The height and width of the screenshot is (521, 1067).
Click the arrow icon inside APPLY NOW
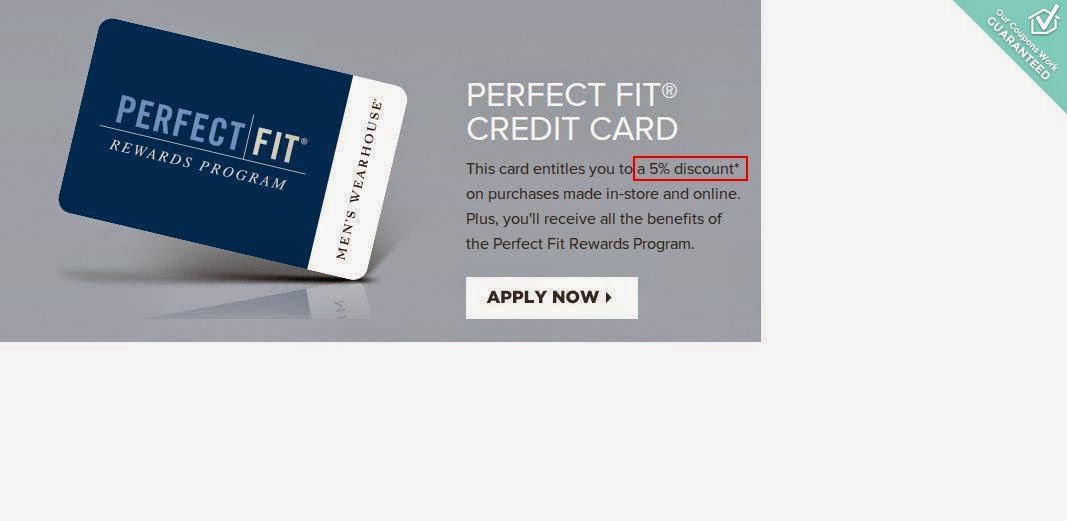click(608, 297)
